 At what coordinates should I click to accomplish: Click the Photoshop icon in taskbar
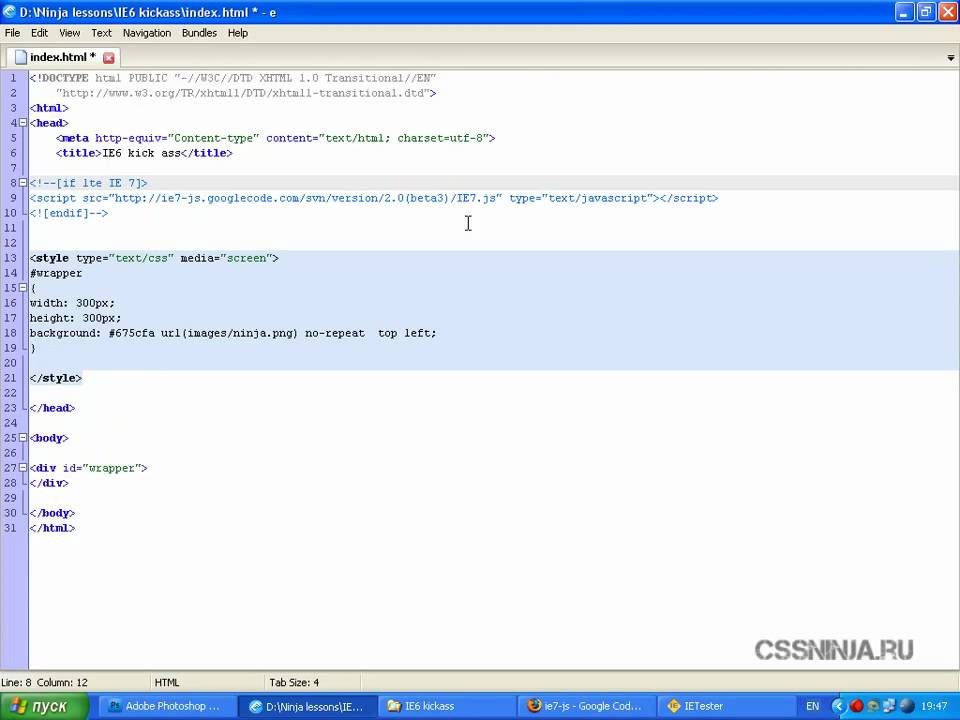pyautogui.click(x=114, y=706)
